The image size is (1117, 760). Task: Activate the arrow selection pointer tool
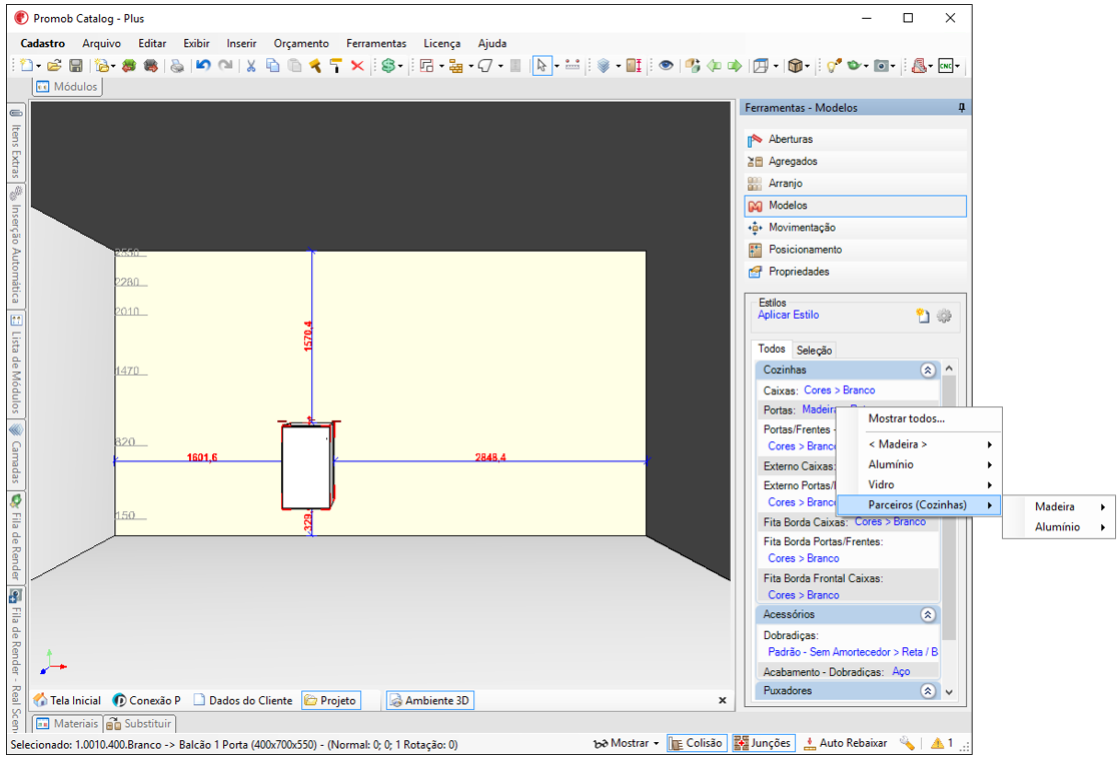click(x=541, y=66)
